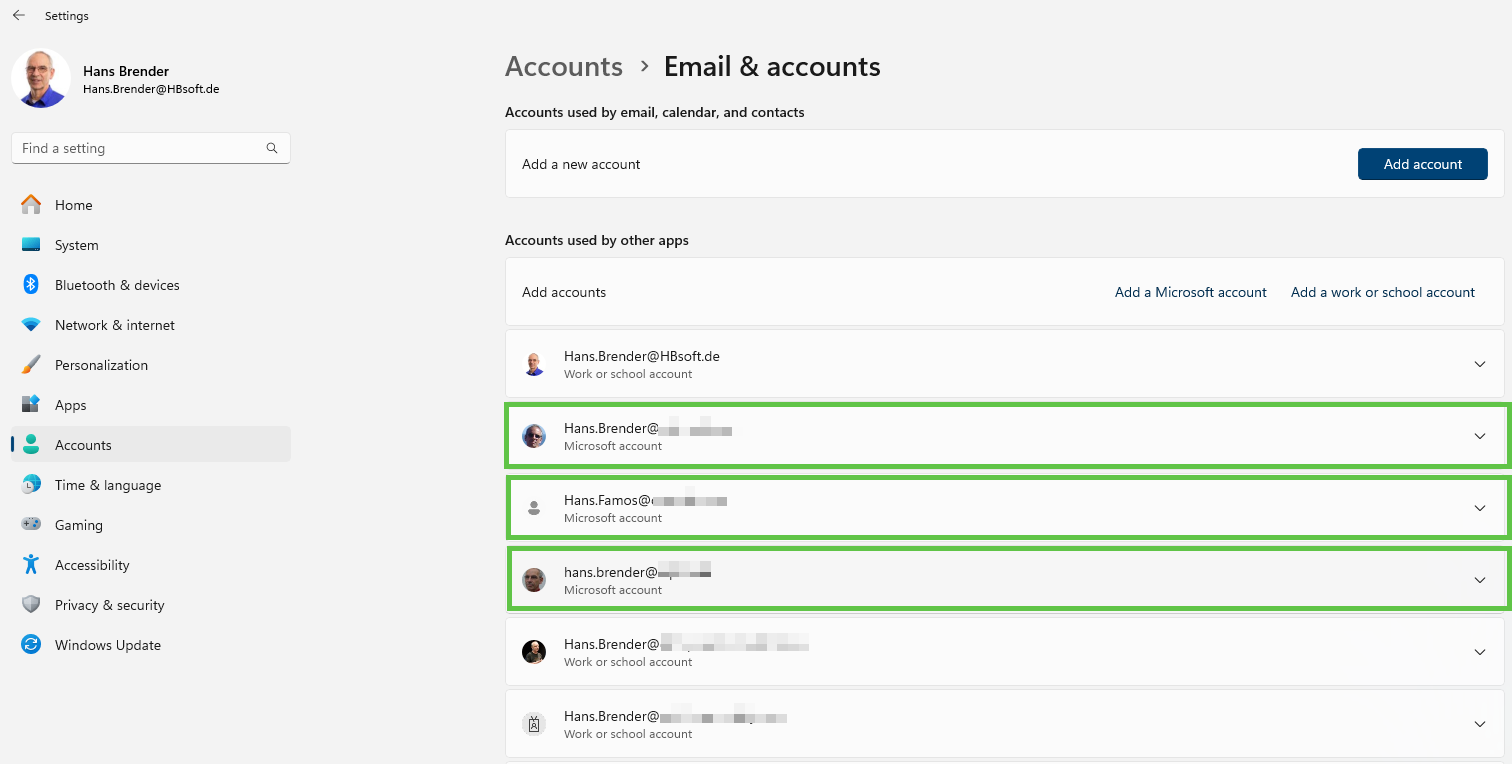Click the Find a setting search box

click(x=138, y=148)
